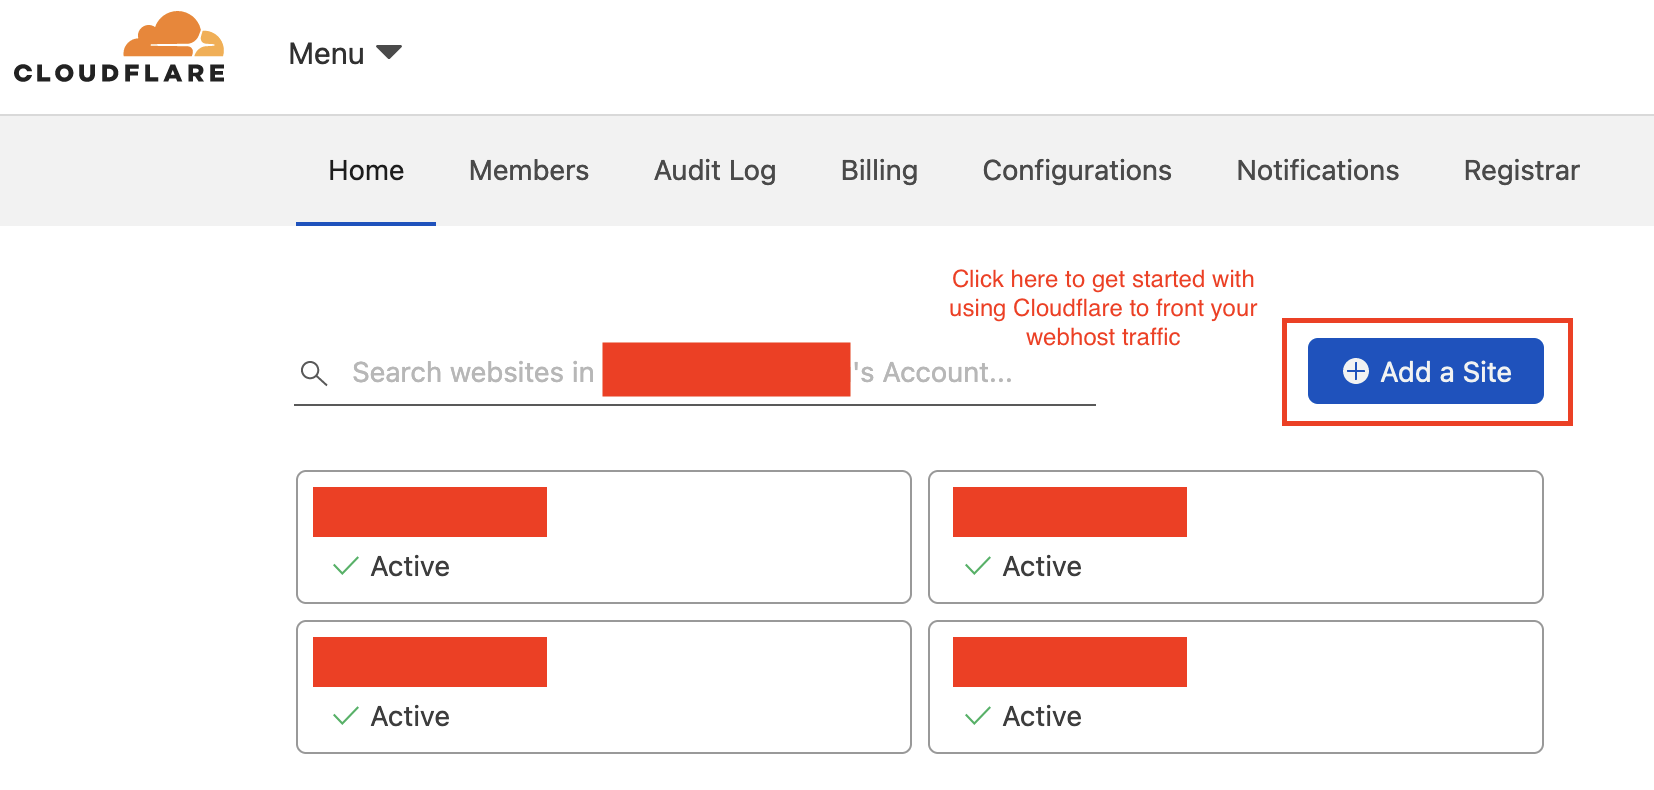This screenshot has height=790, width=1654.
Task: Open the Registrar tab
Action: tap(1522, 171)
